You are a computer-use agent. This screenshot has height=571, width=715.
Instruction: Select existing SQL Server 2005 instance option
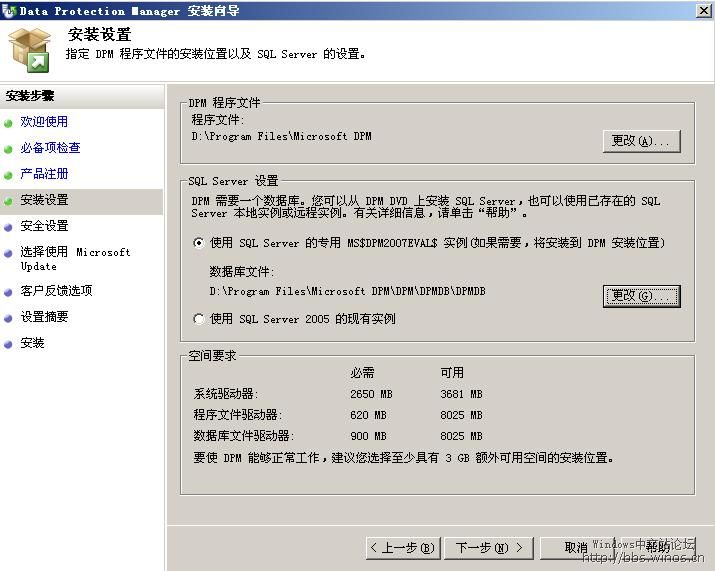pyautogui.click(x=199, y=319)
